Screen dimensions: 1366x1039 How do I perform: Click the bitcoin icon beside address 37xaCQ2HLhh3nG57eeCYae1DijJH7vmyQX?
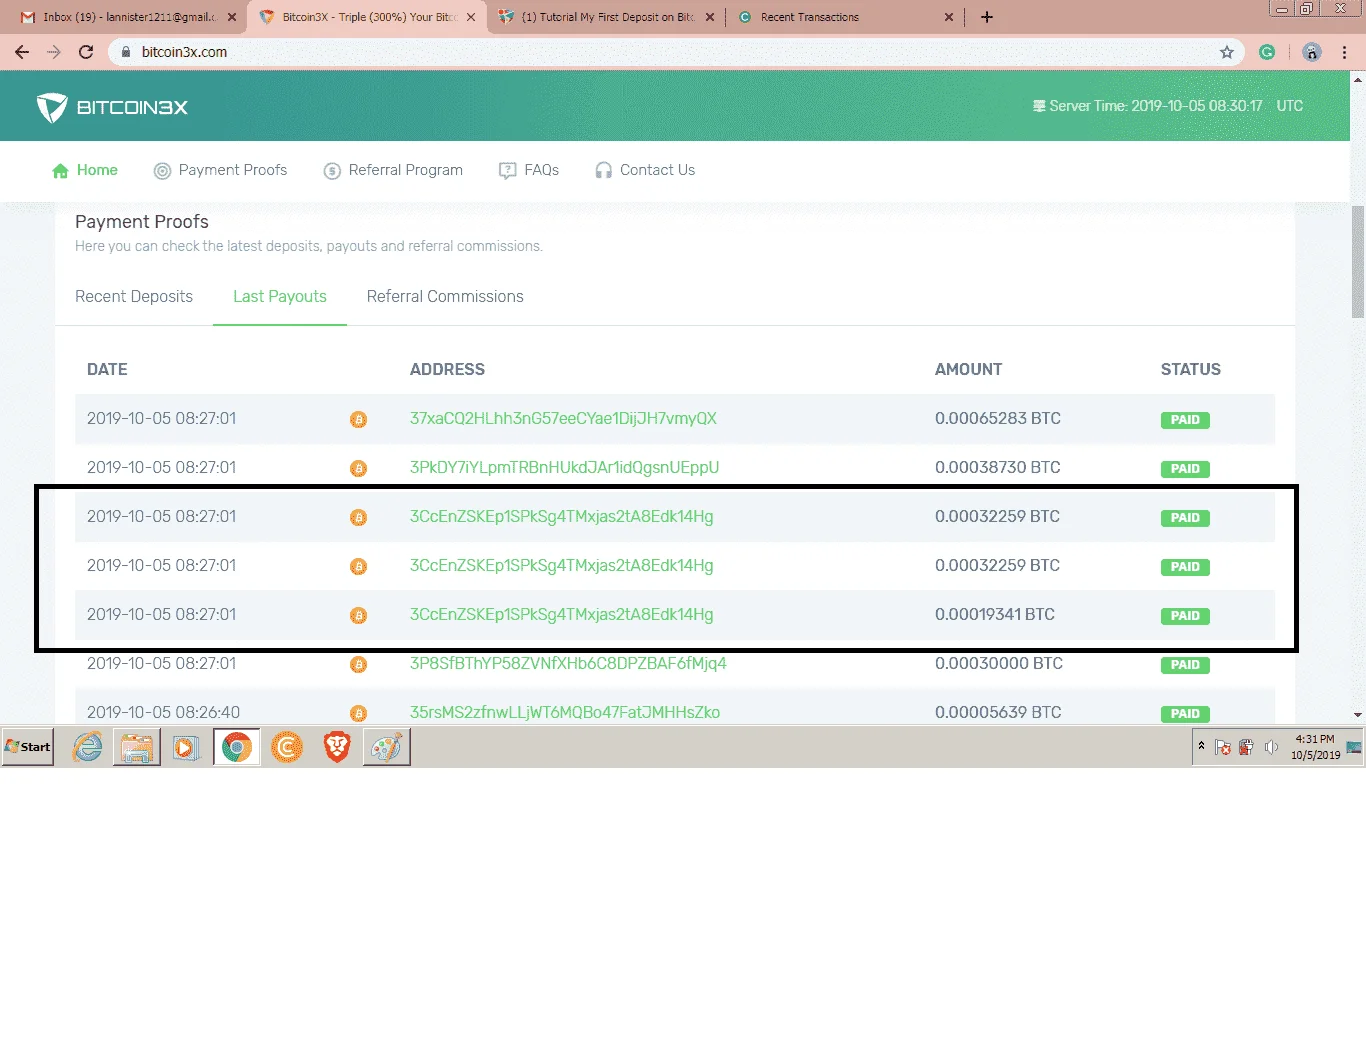(x=358, y=420)
